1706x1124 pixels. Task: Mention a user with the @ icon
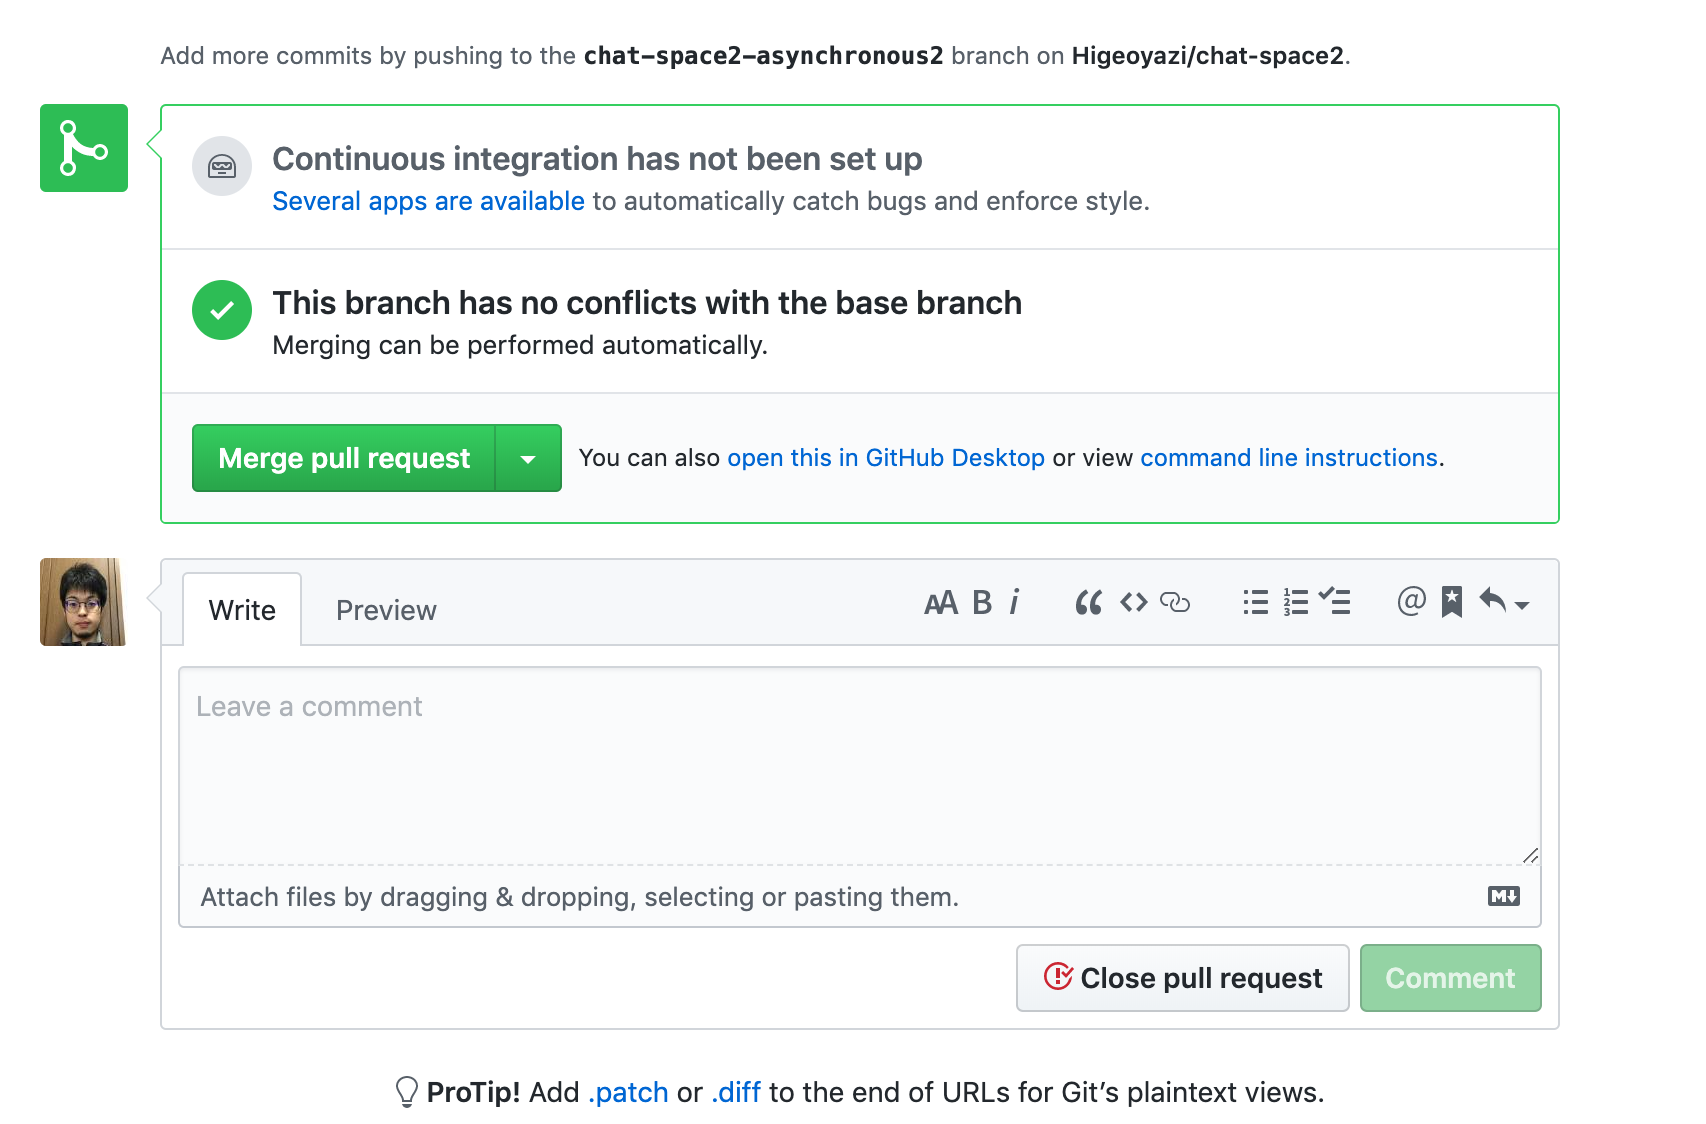click(1411, 603)
